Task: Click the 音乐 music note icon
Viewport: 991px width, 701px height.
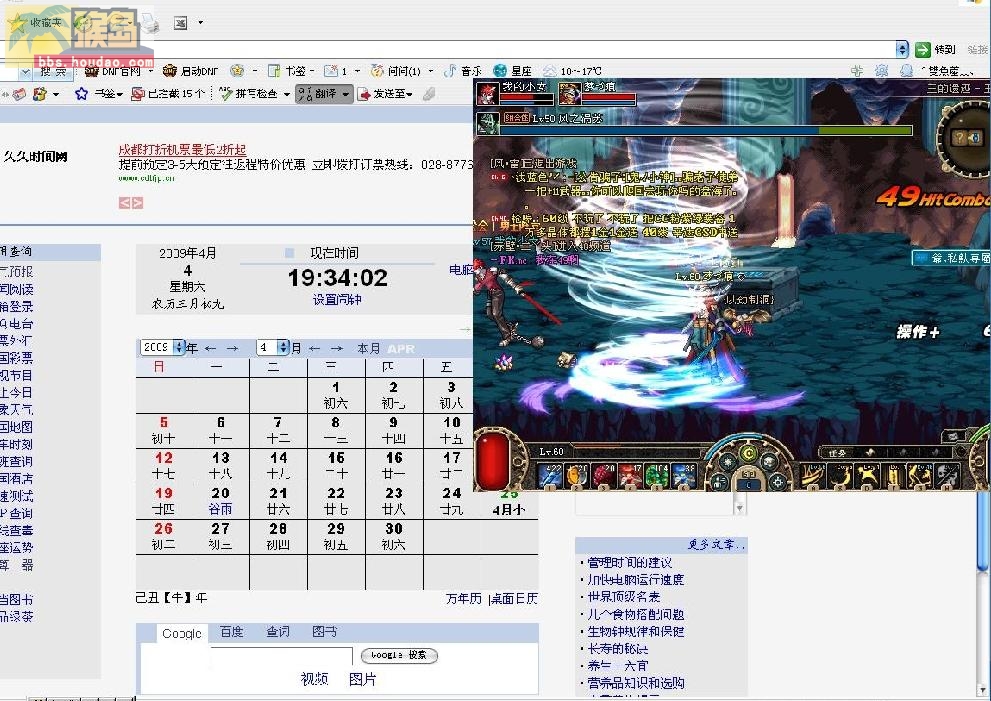Action: [x=450, y=71]
